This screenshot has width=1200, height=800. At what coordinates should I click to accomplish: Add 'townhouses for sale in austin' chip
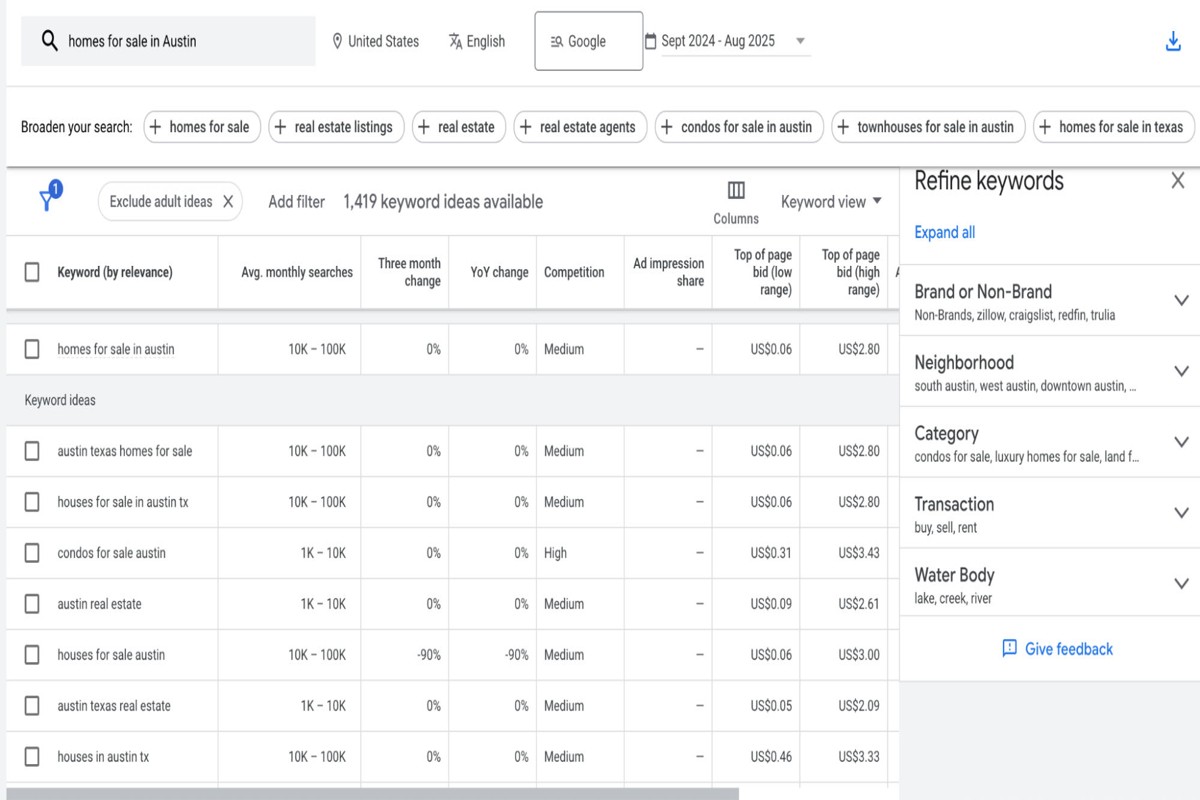point(929,127)
